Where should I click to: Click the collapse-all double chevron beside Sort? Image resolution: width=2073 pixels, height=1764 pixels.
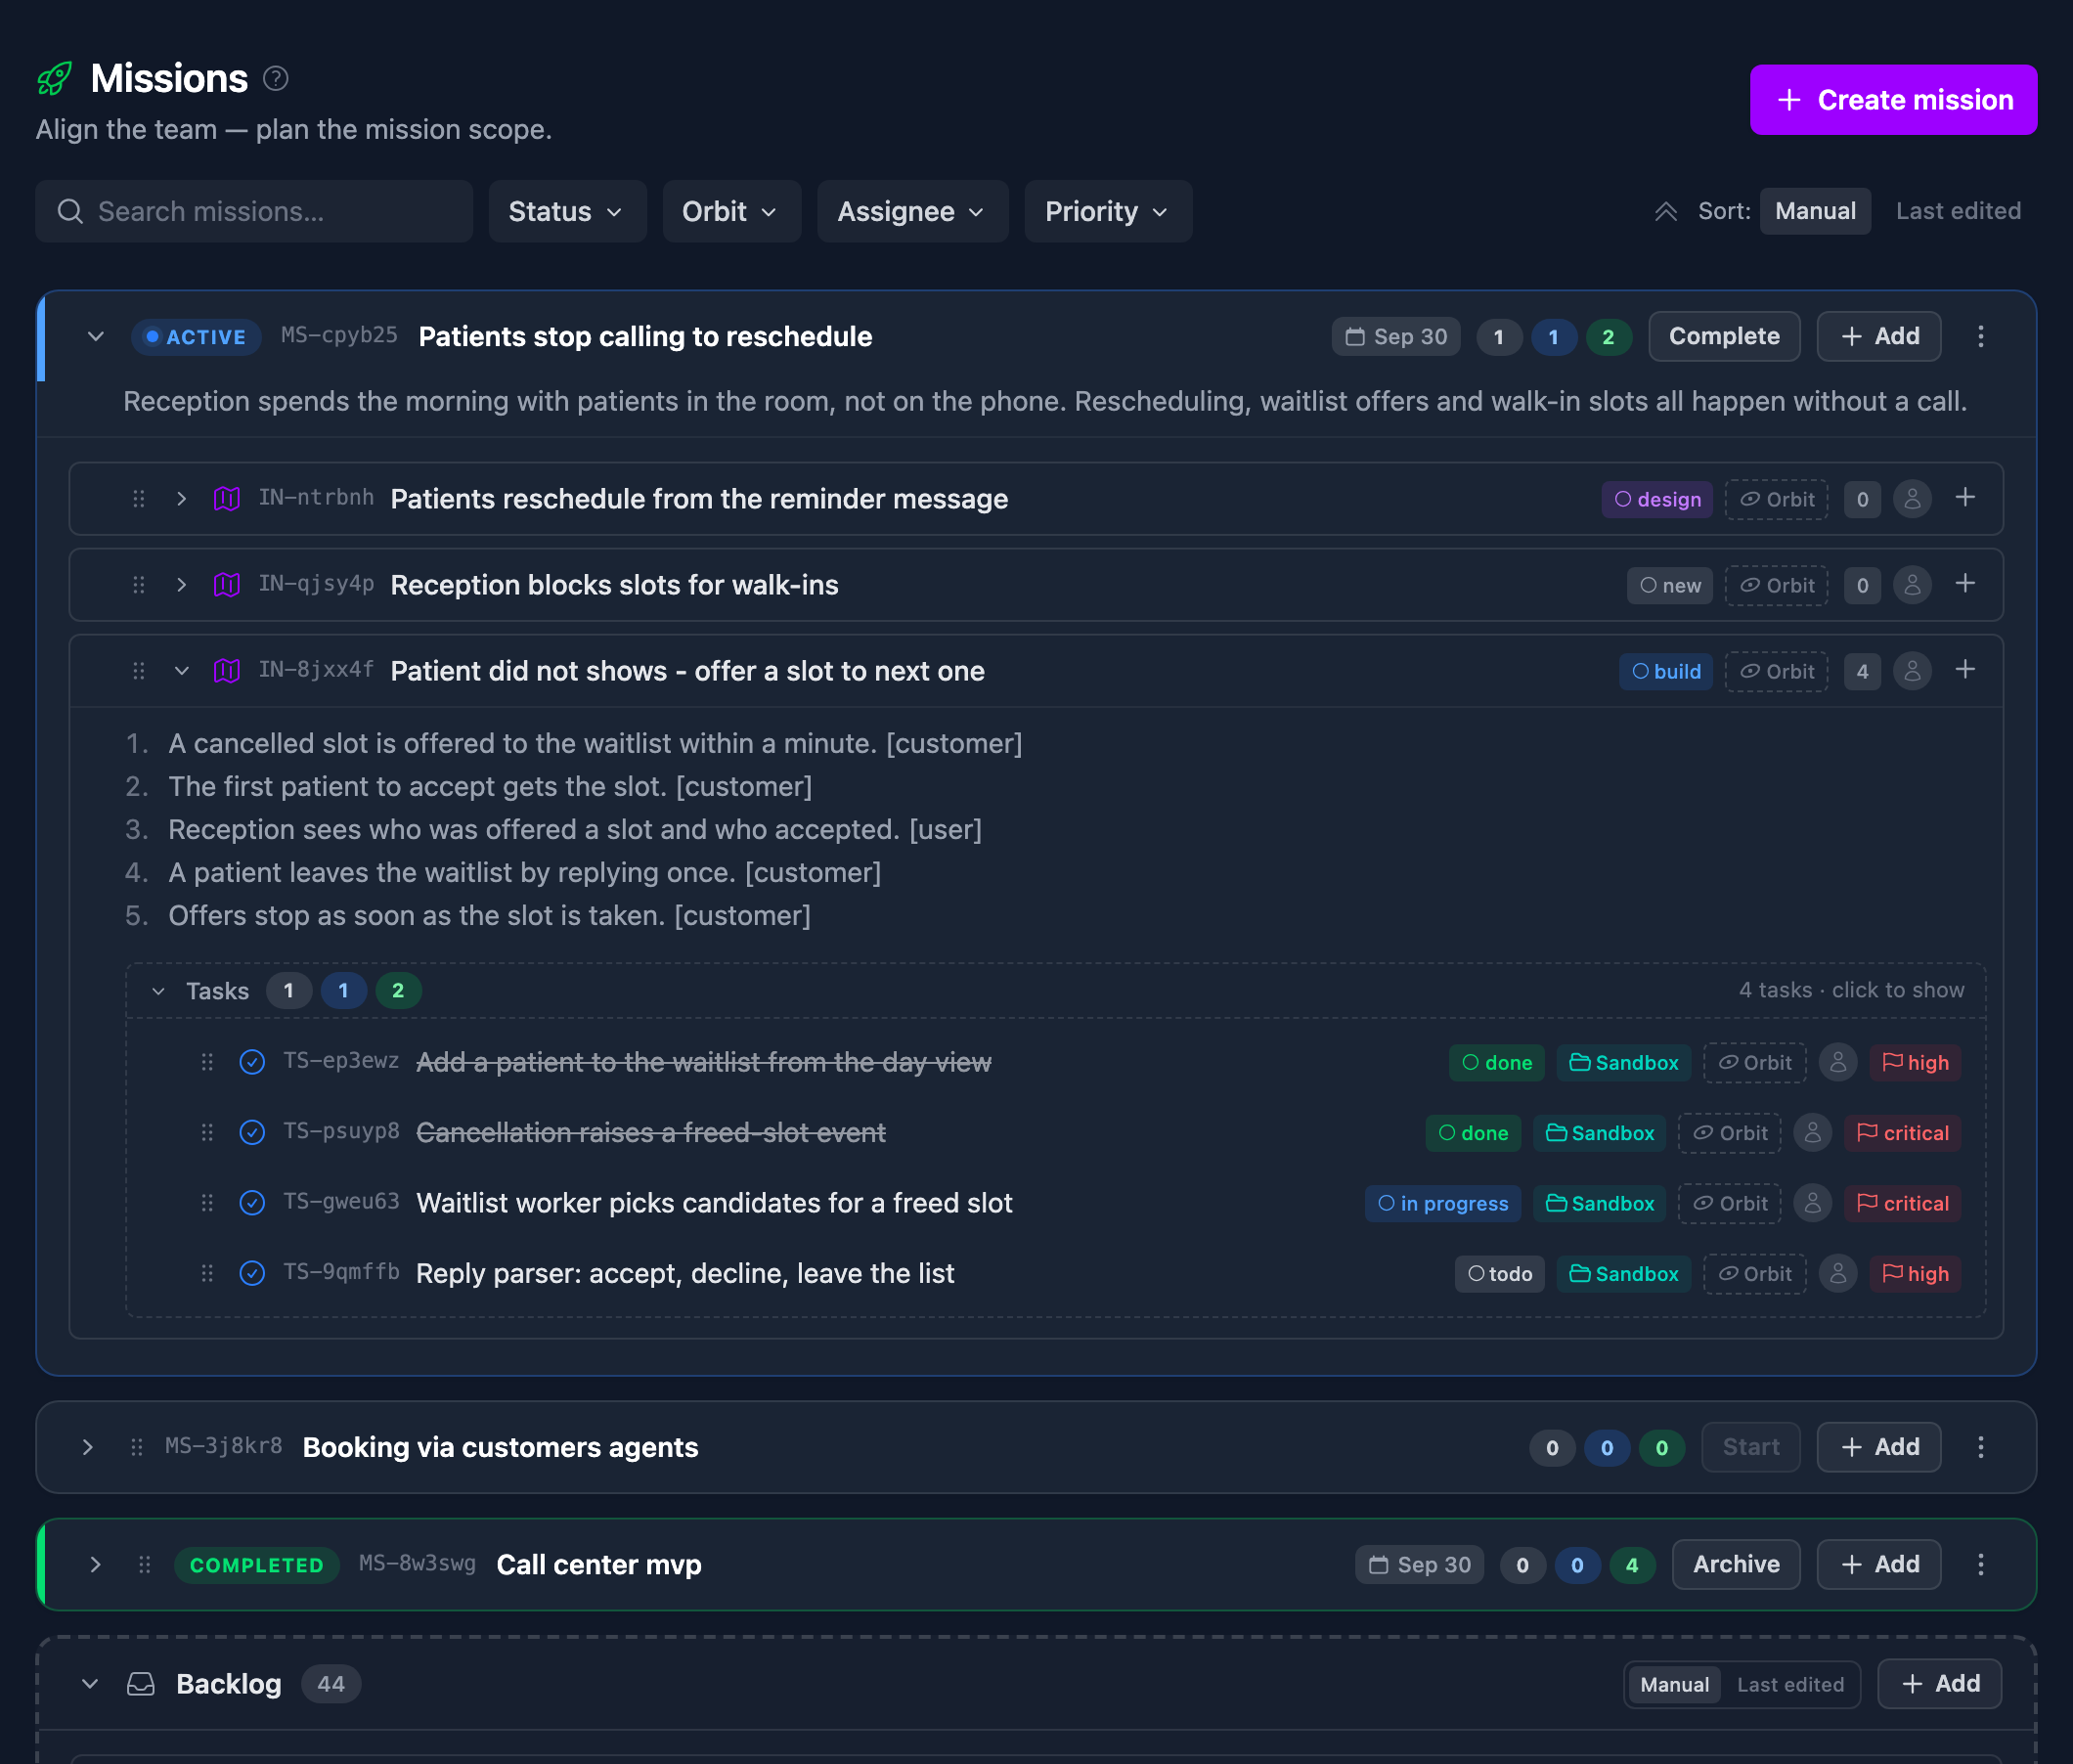pyautogui.click(x=1665, y=211)
